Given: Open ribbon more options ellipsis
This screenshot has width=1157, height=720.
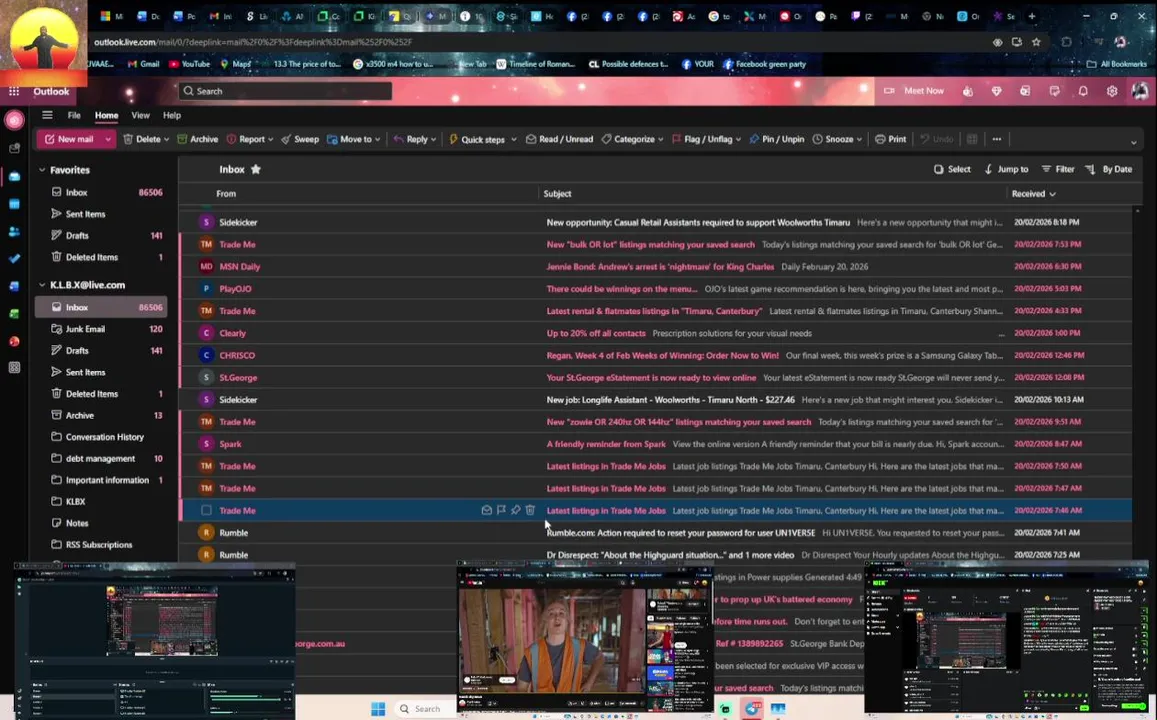Looking at the screenshot, I should (997, 139).
